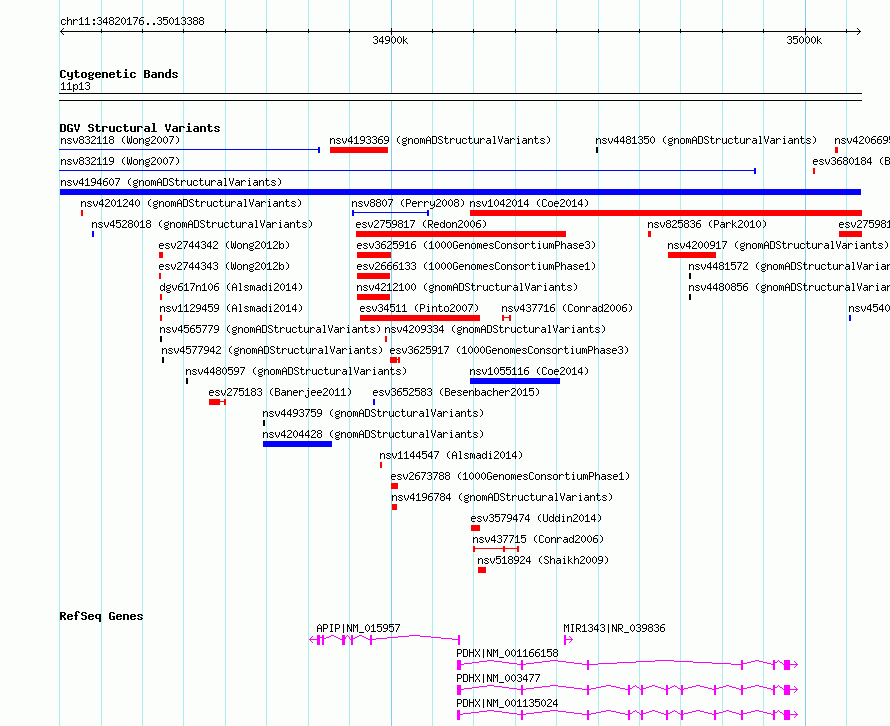Click the MIR1343|NR_039836 gene label
Screen dimensions: 890x726
(x=614, y=628)
